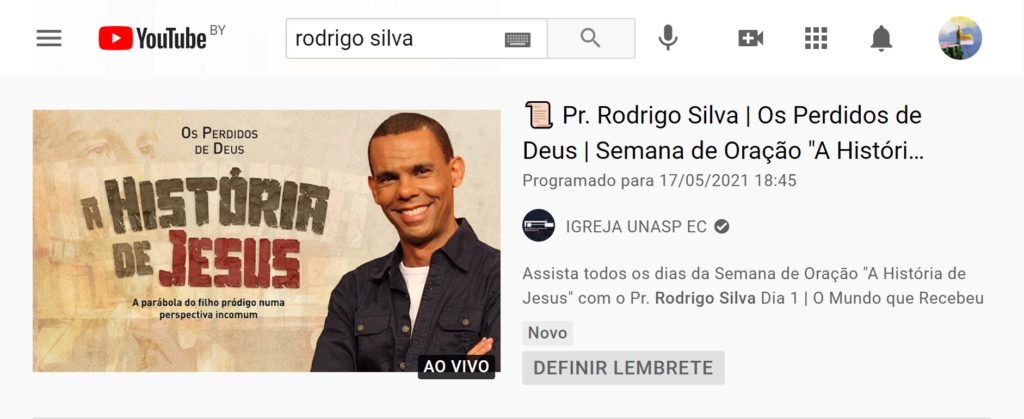Open the hamburger guide menu

tap(49, 39)
